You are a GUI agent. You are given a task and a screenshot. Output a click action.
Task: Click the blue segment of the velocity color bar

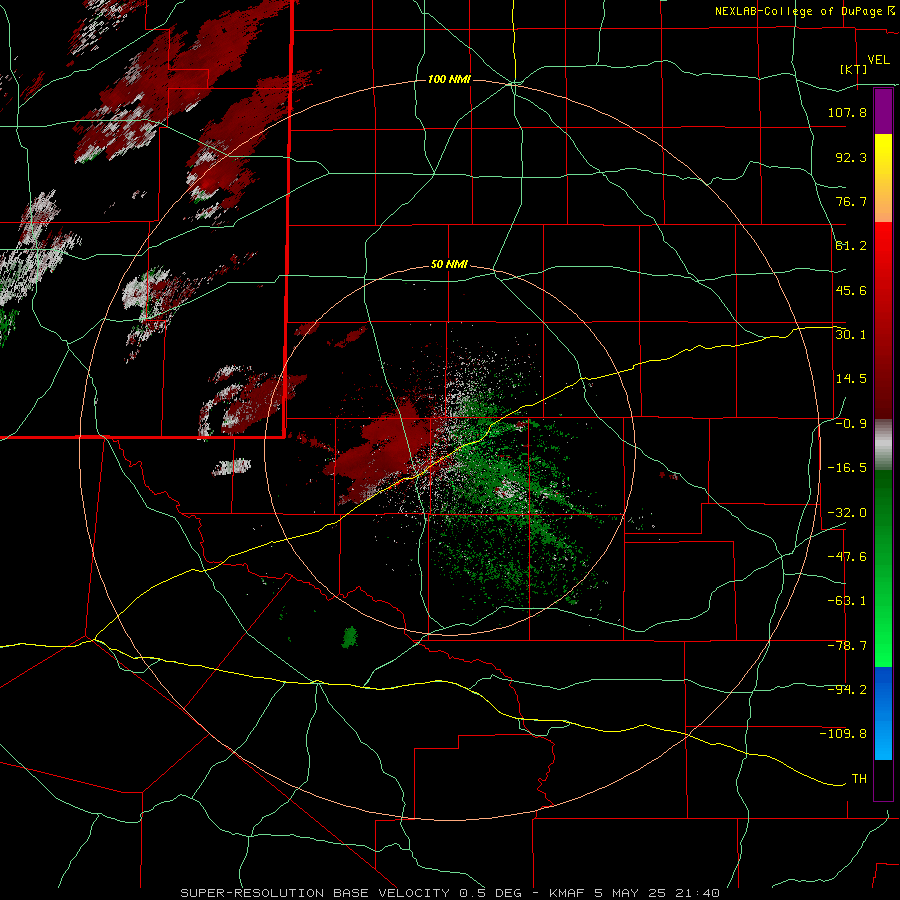point(883,713)
